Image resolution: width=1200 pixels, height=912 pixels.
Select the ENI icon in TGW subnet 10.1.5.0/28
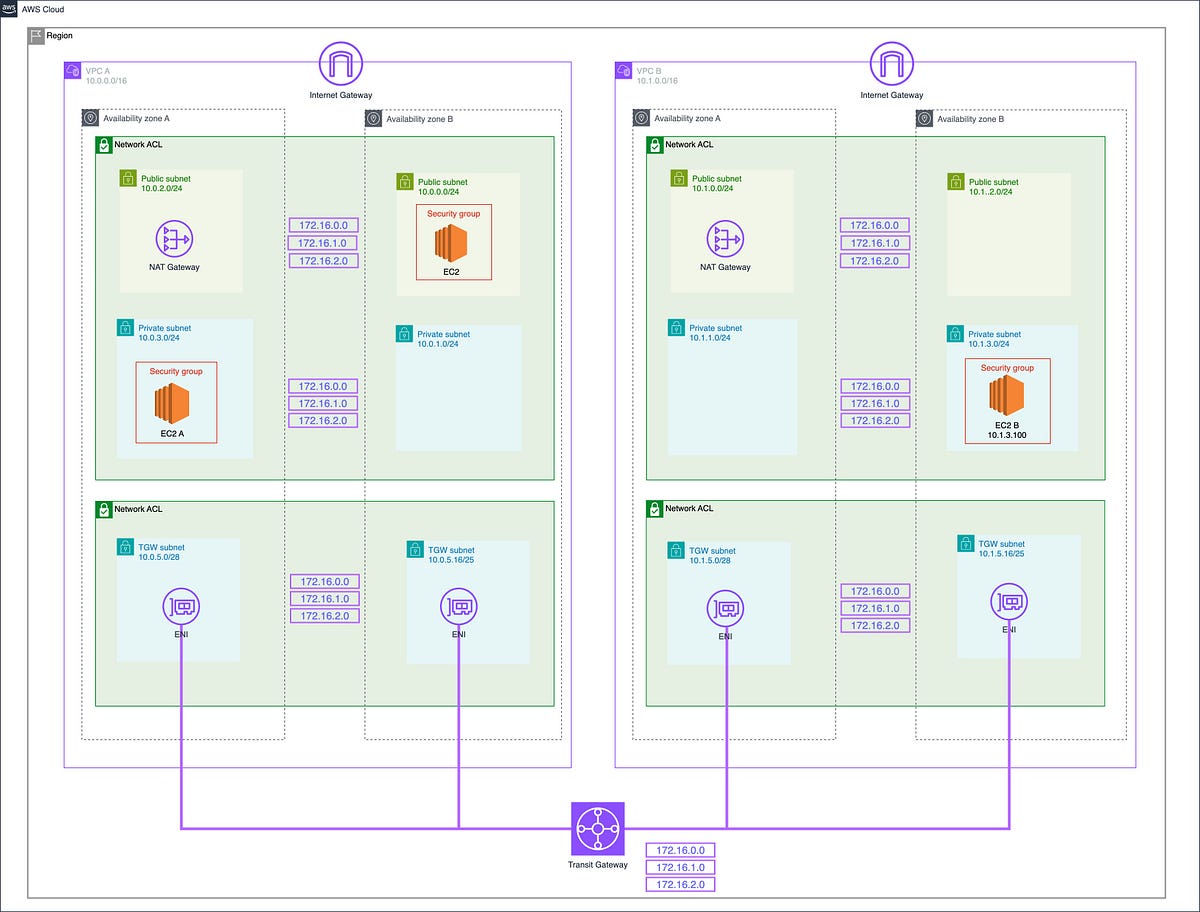click(726, 608)
